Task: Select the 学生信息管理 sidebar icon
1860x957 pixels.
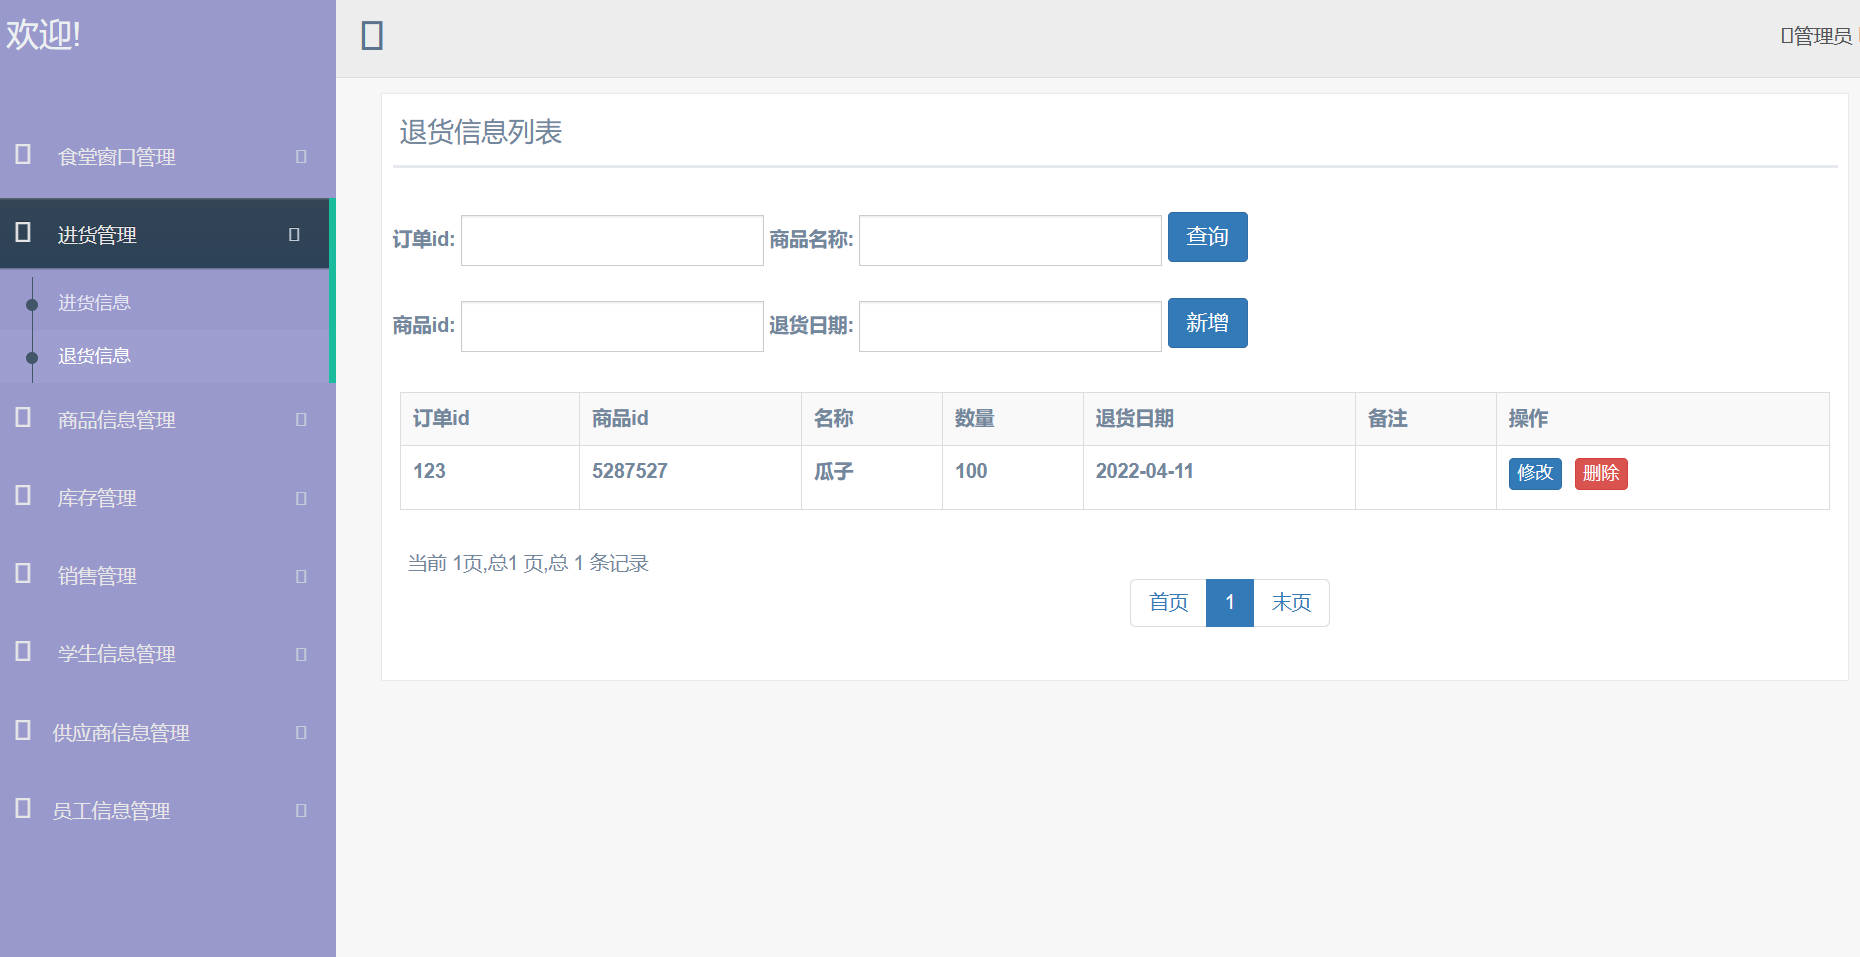Action: click(x=21, y=653)
